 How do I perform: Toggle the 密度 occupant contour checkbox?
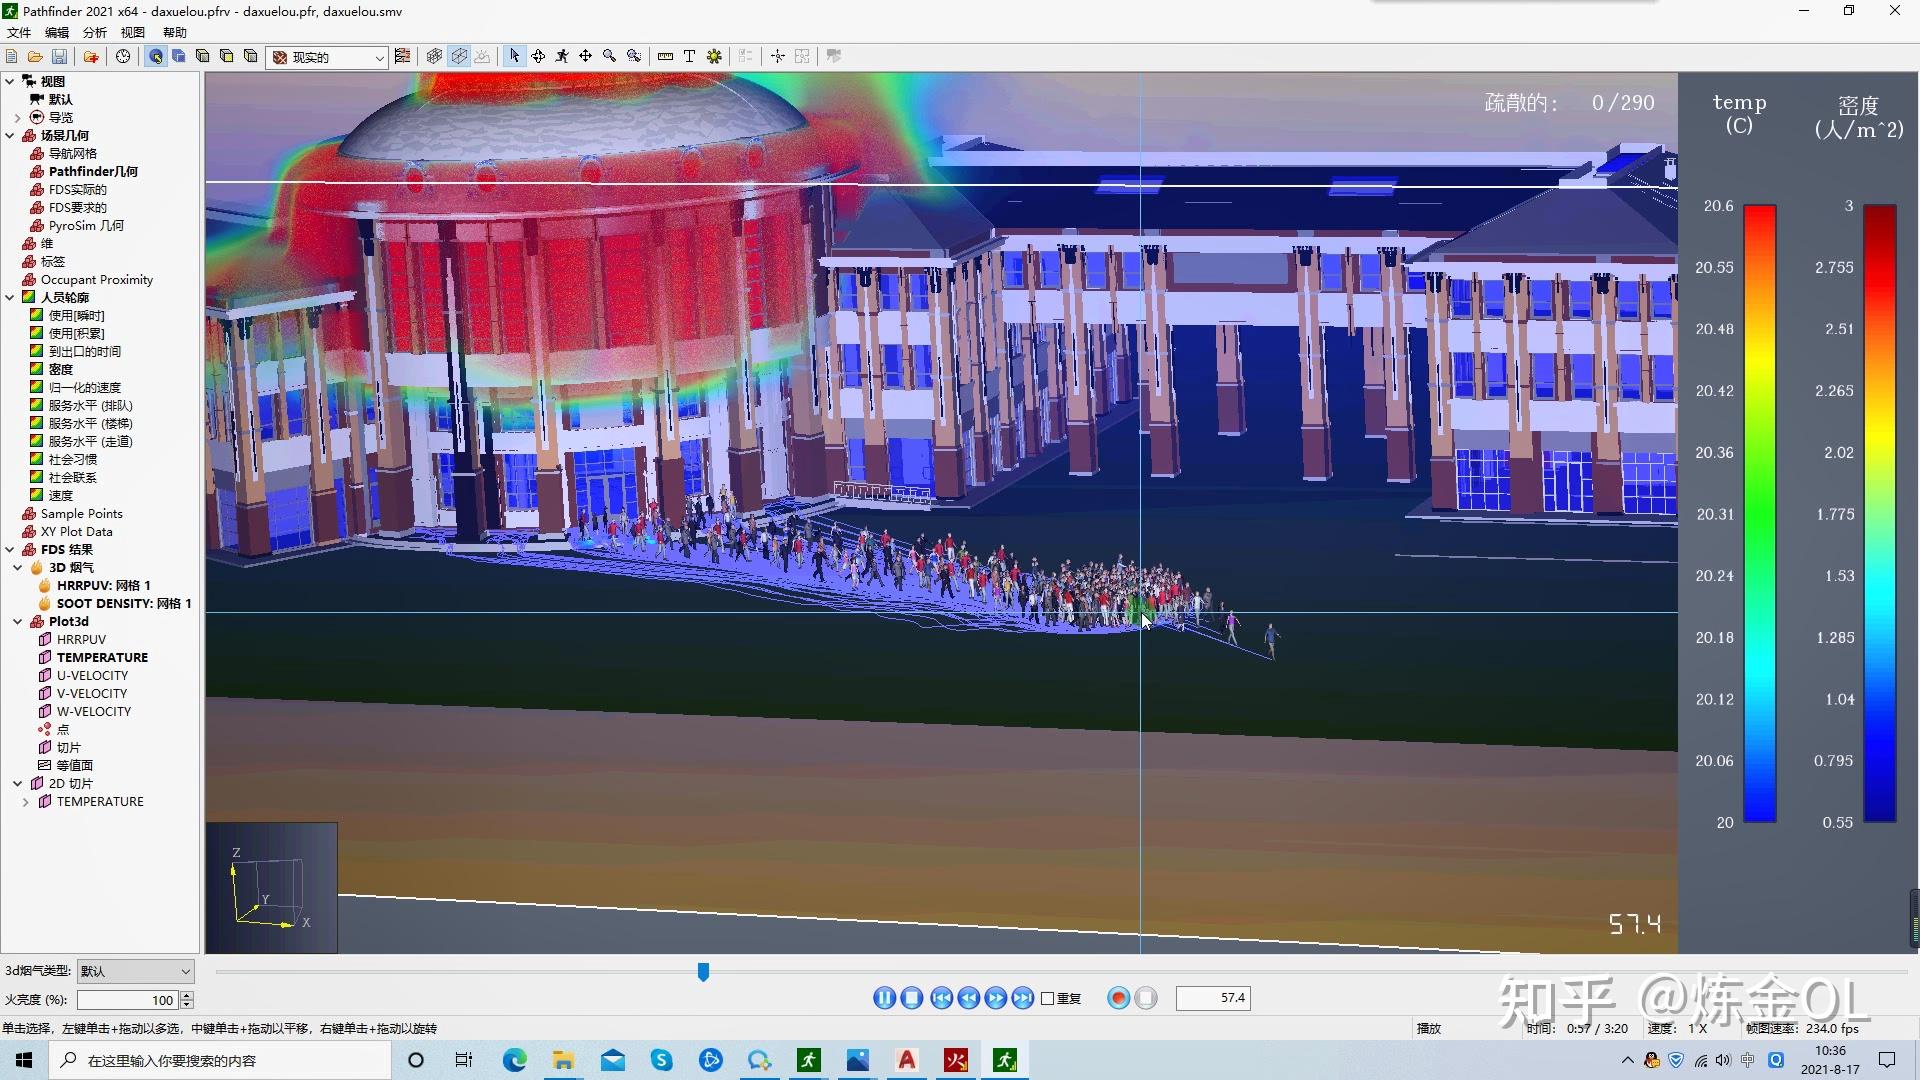(x=37, y=369)
